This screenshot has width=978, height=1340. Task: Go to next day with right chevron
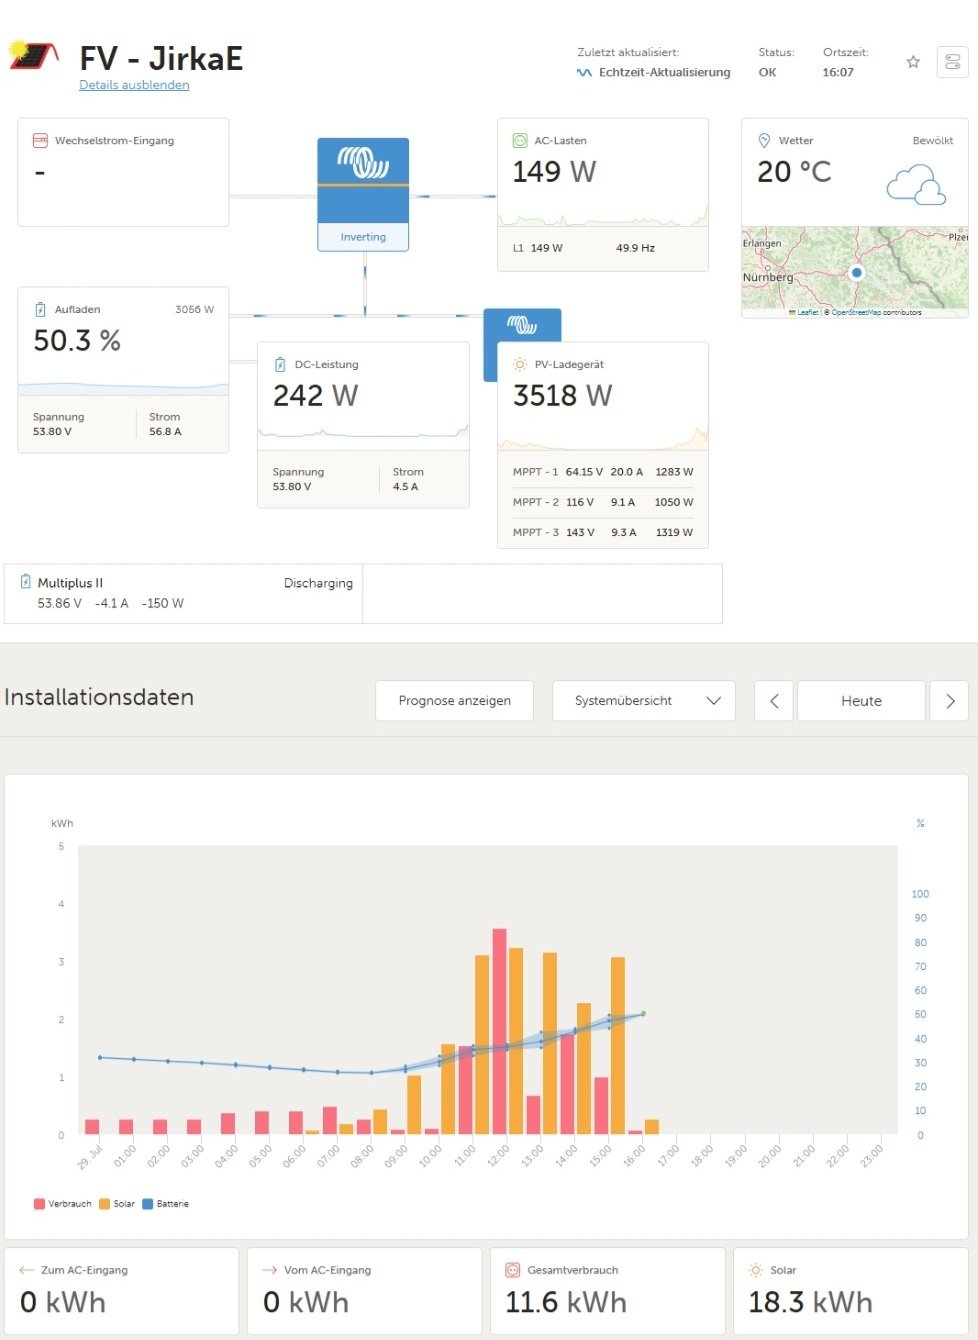(x=950, y=701)
